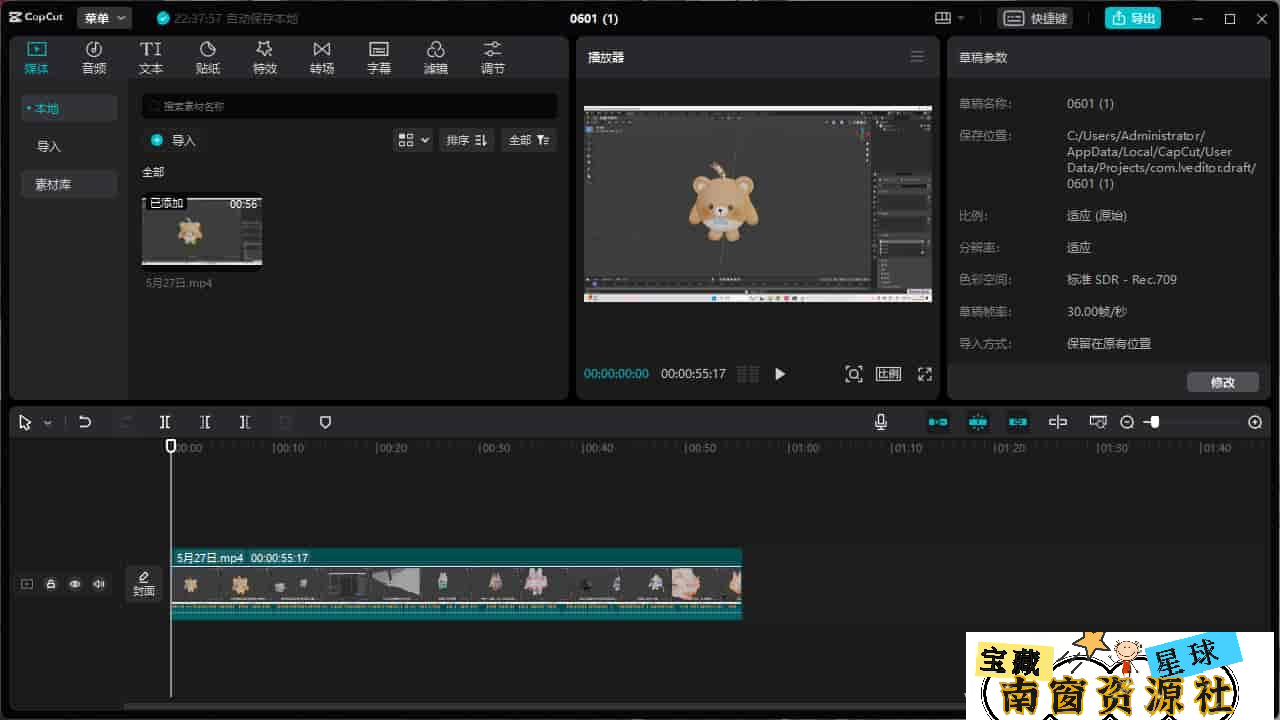Screen dimensions: 1280x720
Task: Click the 搜索素材名称 search field
Action: pyautogui.click(x=350, y=106)
